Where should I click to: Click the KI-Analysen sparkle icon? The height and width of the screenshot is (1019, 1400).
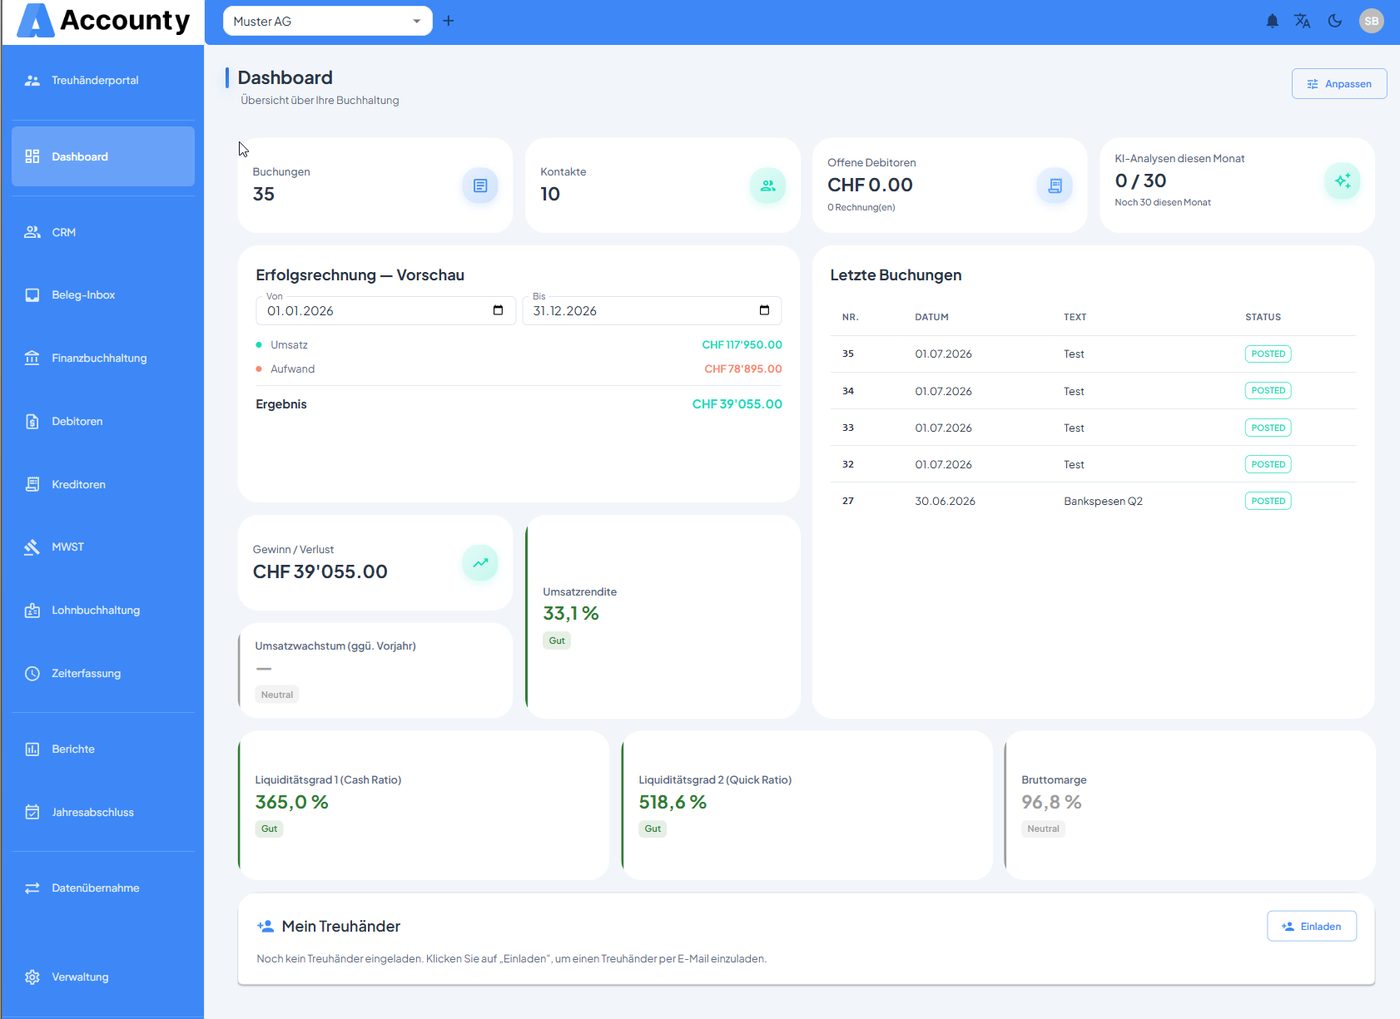click(x=1342, y=181)
